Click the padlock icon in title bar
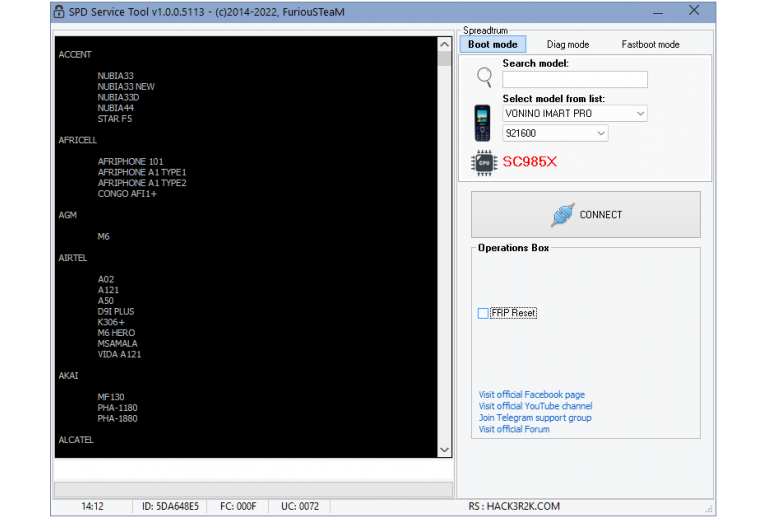 (59, 11)
